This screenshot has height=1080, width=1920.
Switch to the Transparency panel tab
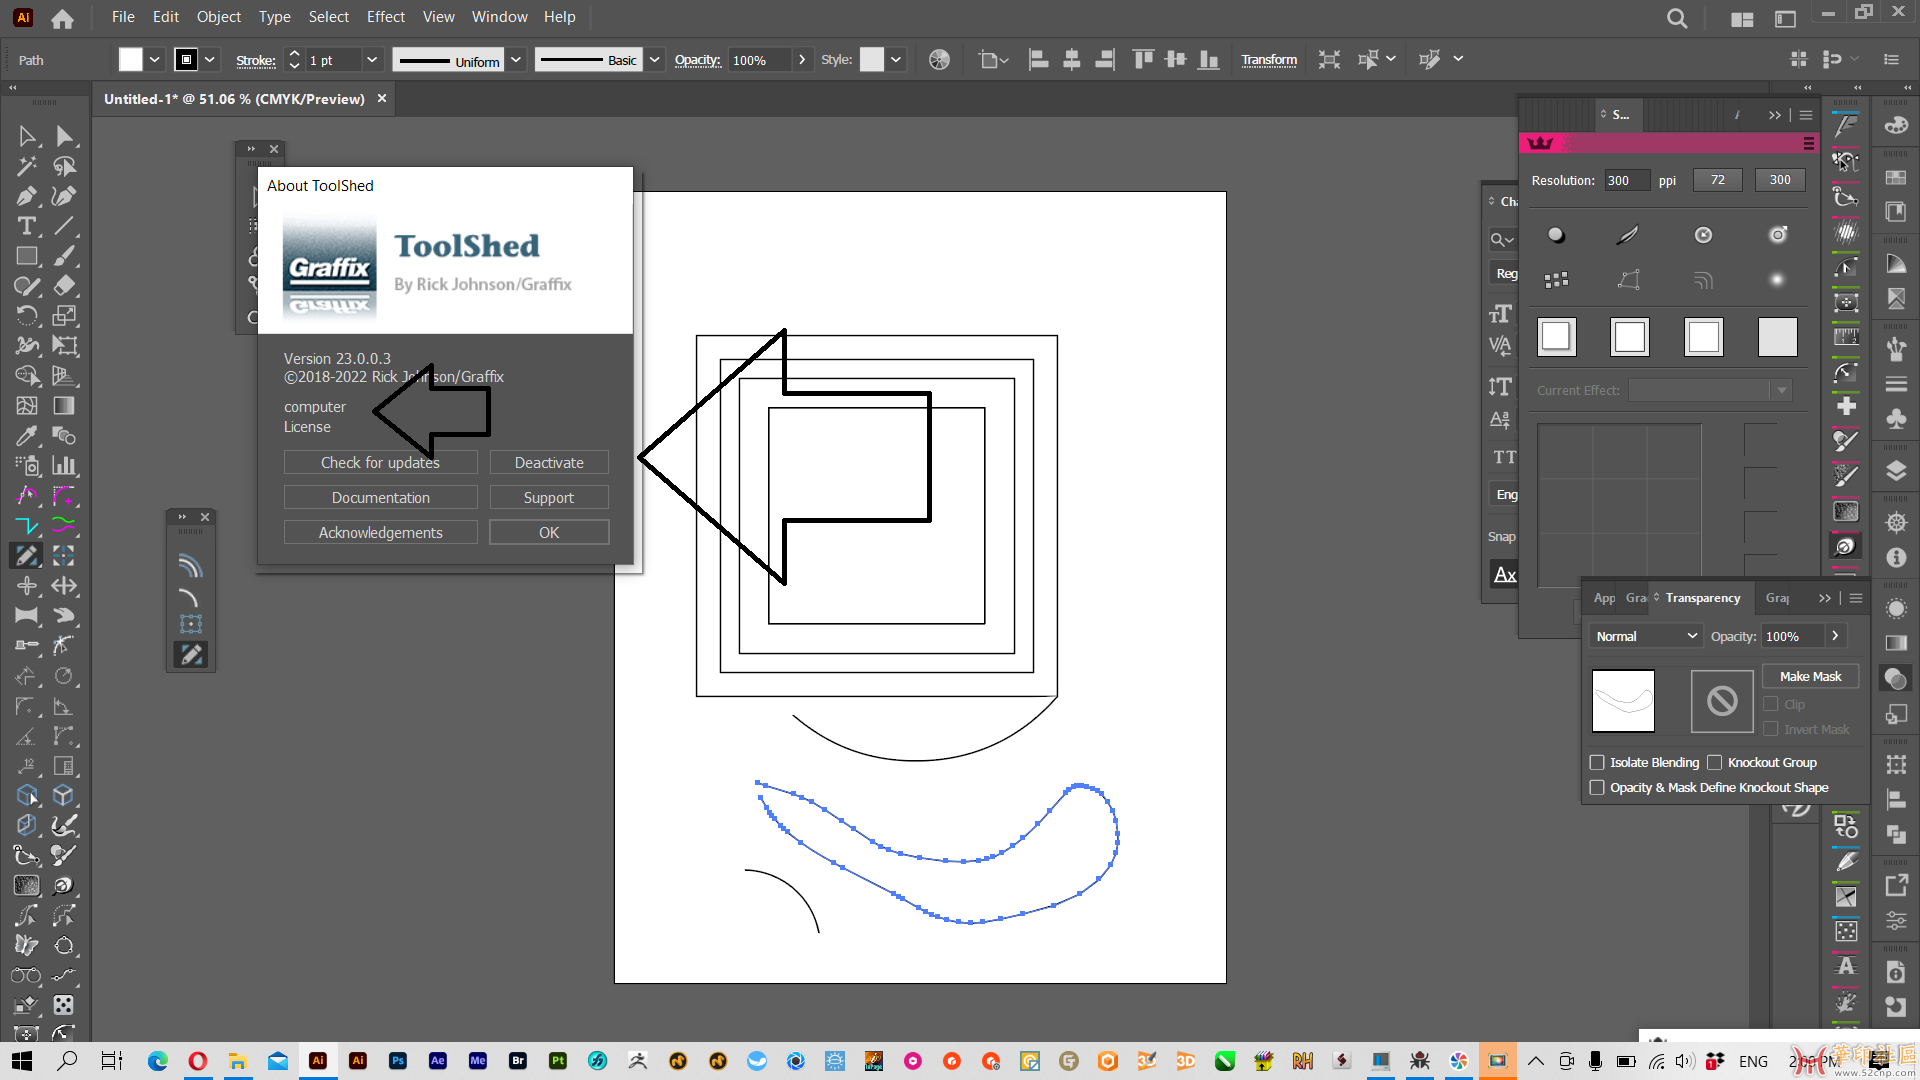1702,598
